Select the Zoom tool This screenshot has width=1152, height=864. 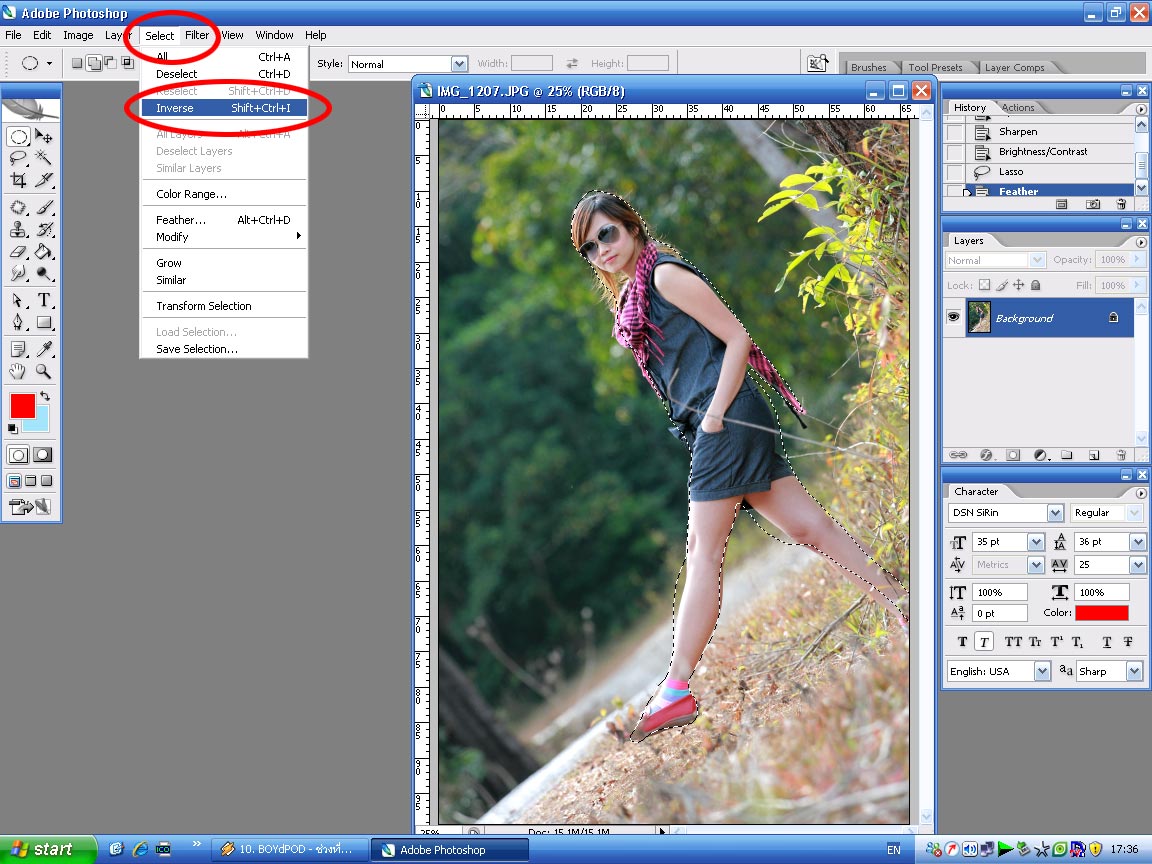tap(43, 371)
